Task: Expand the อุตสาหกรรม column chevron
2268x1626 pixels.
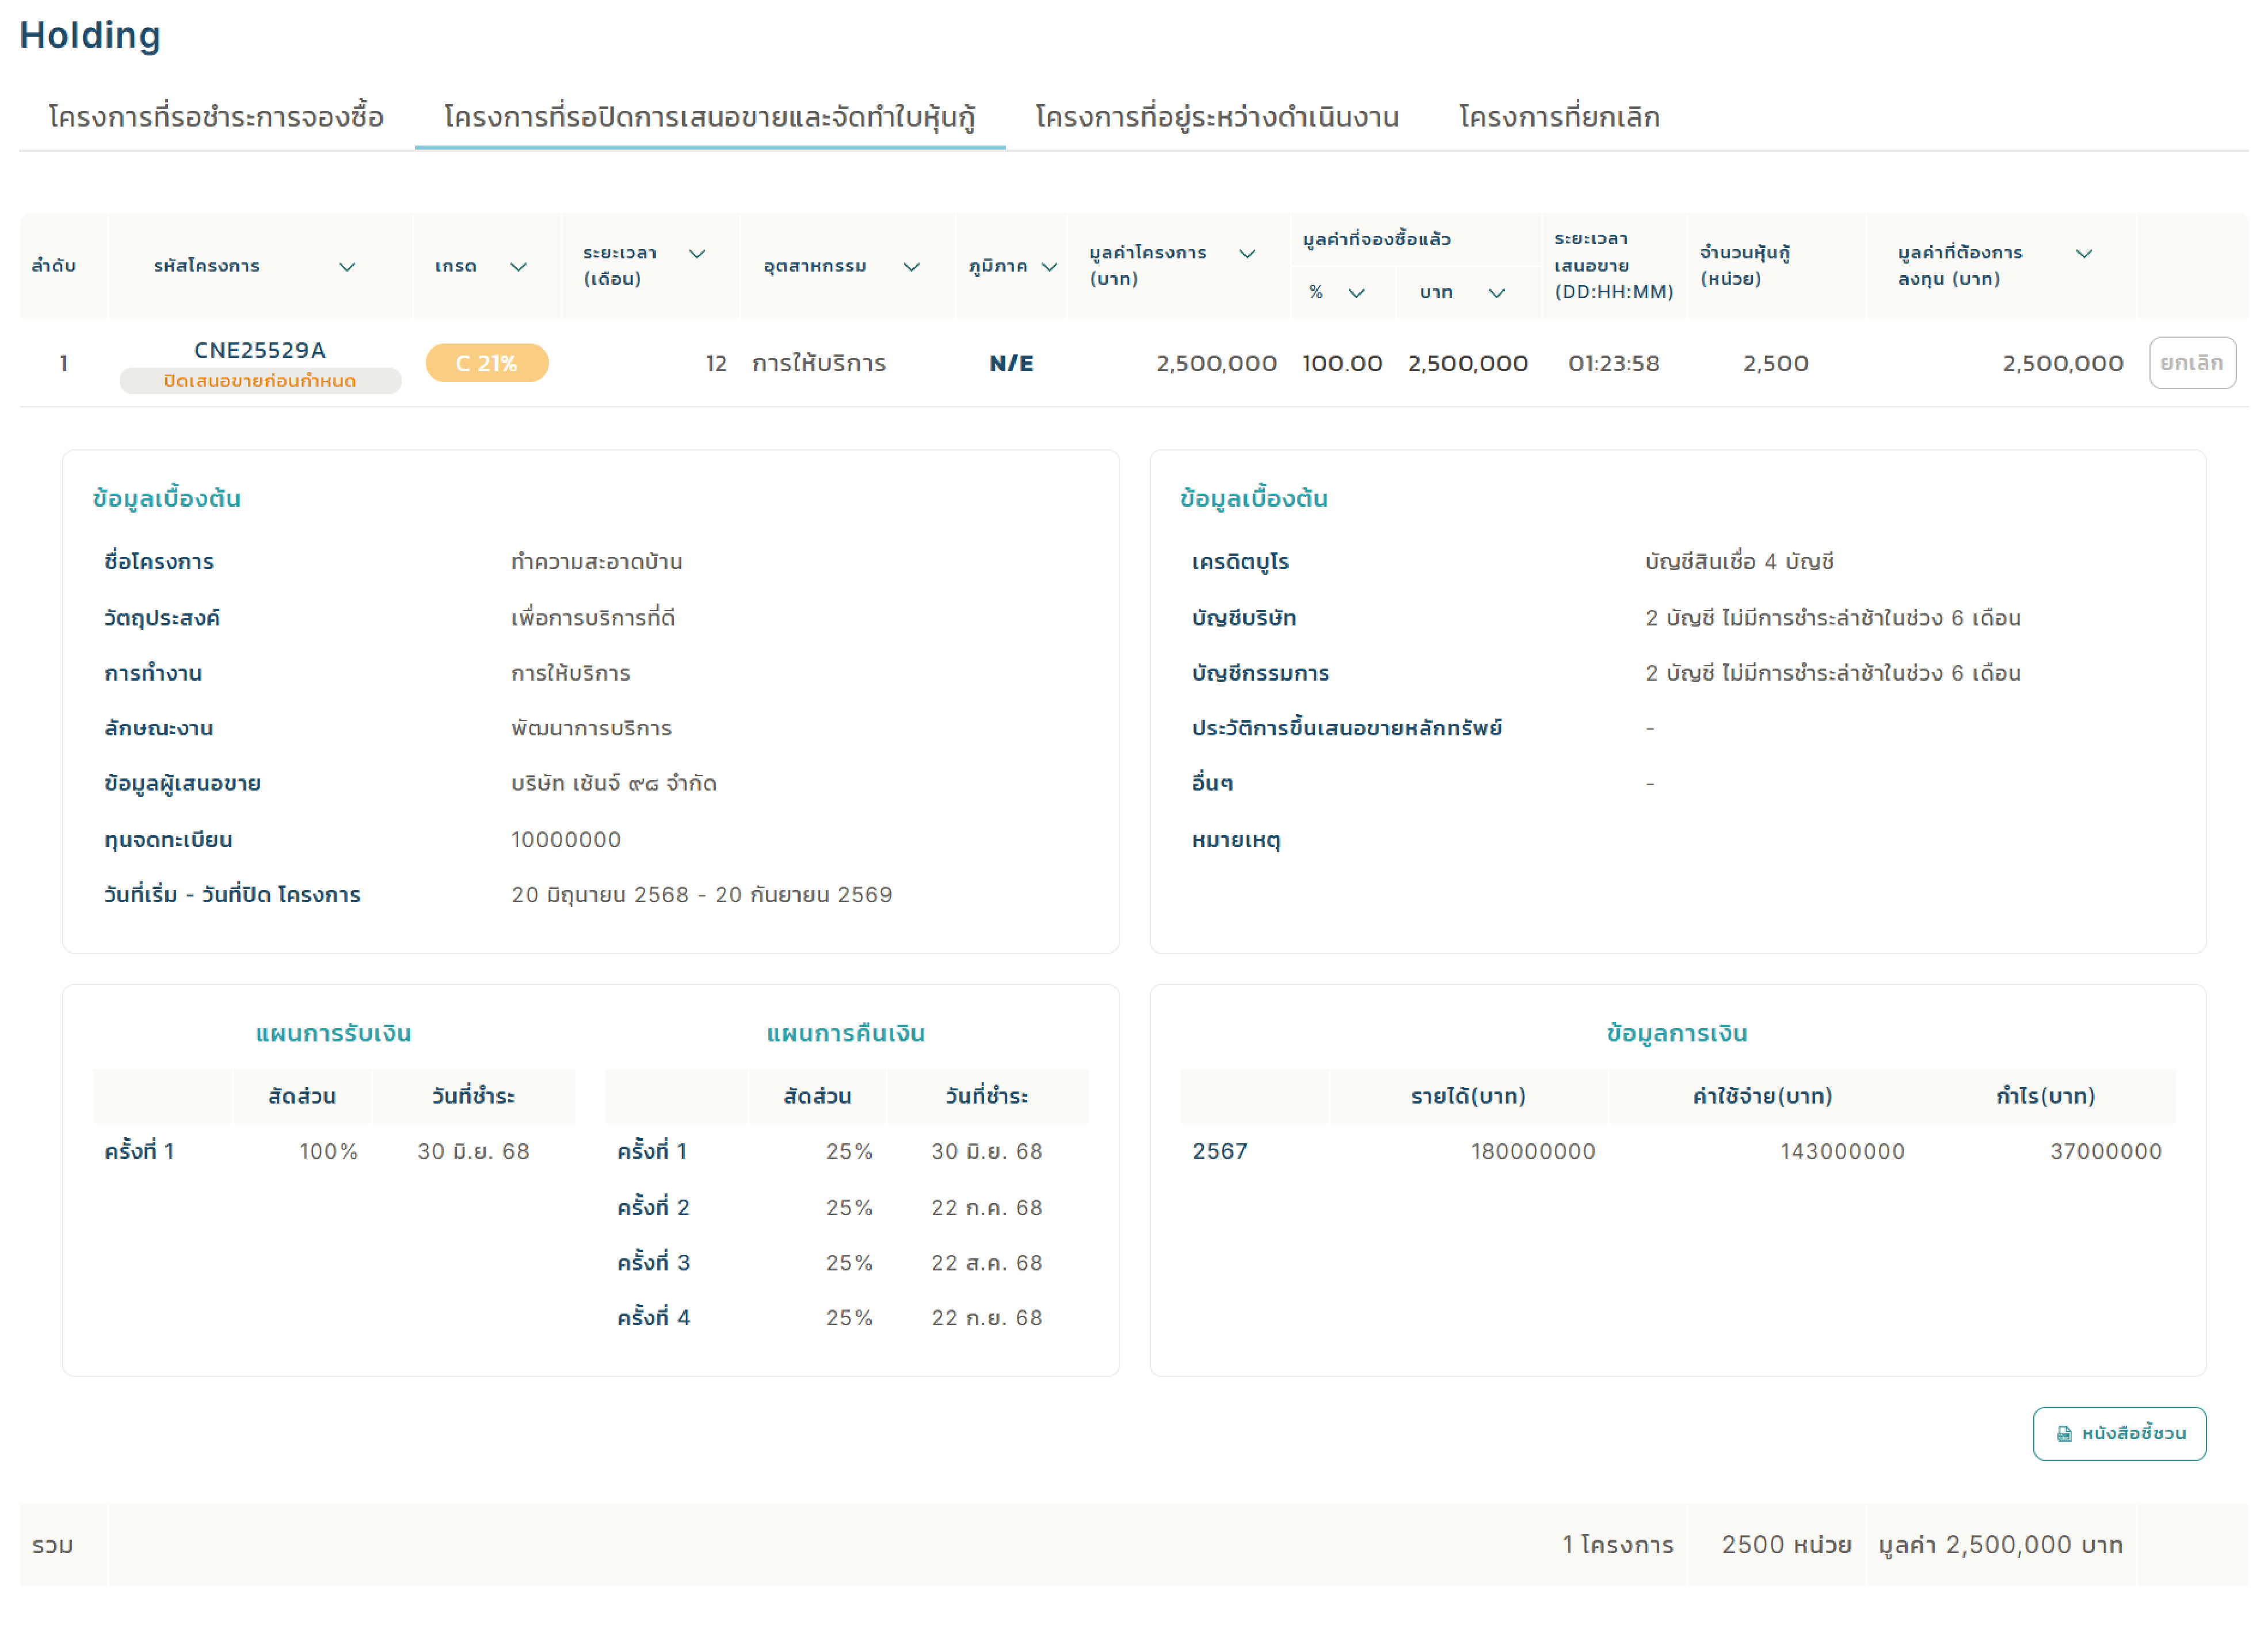Action: pyautogui.click(x=911, y=267)
